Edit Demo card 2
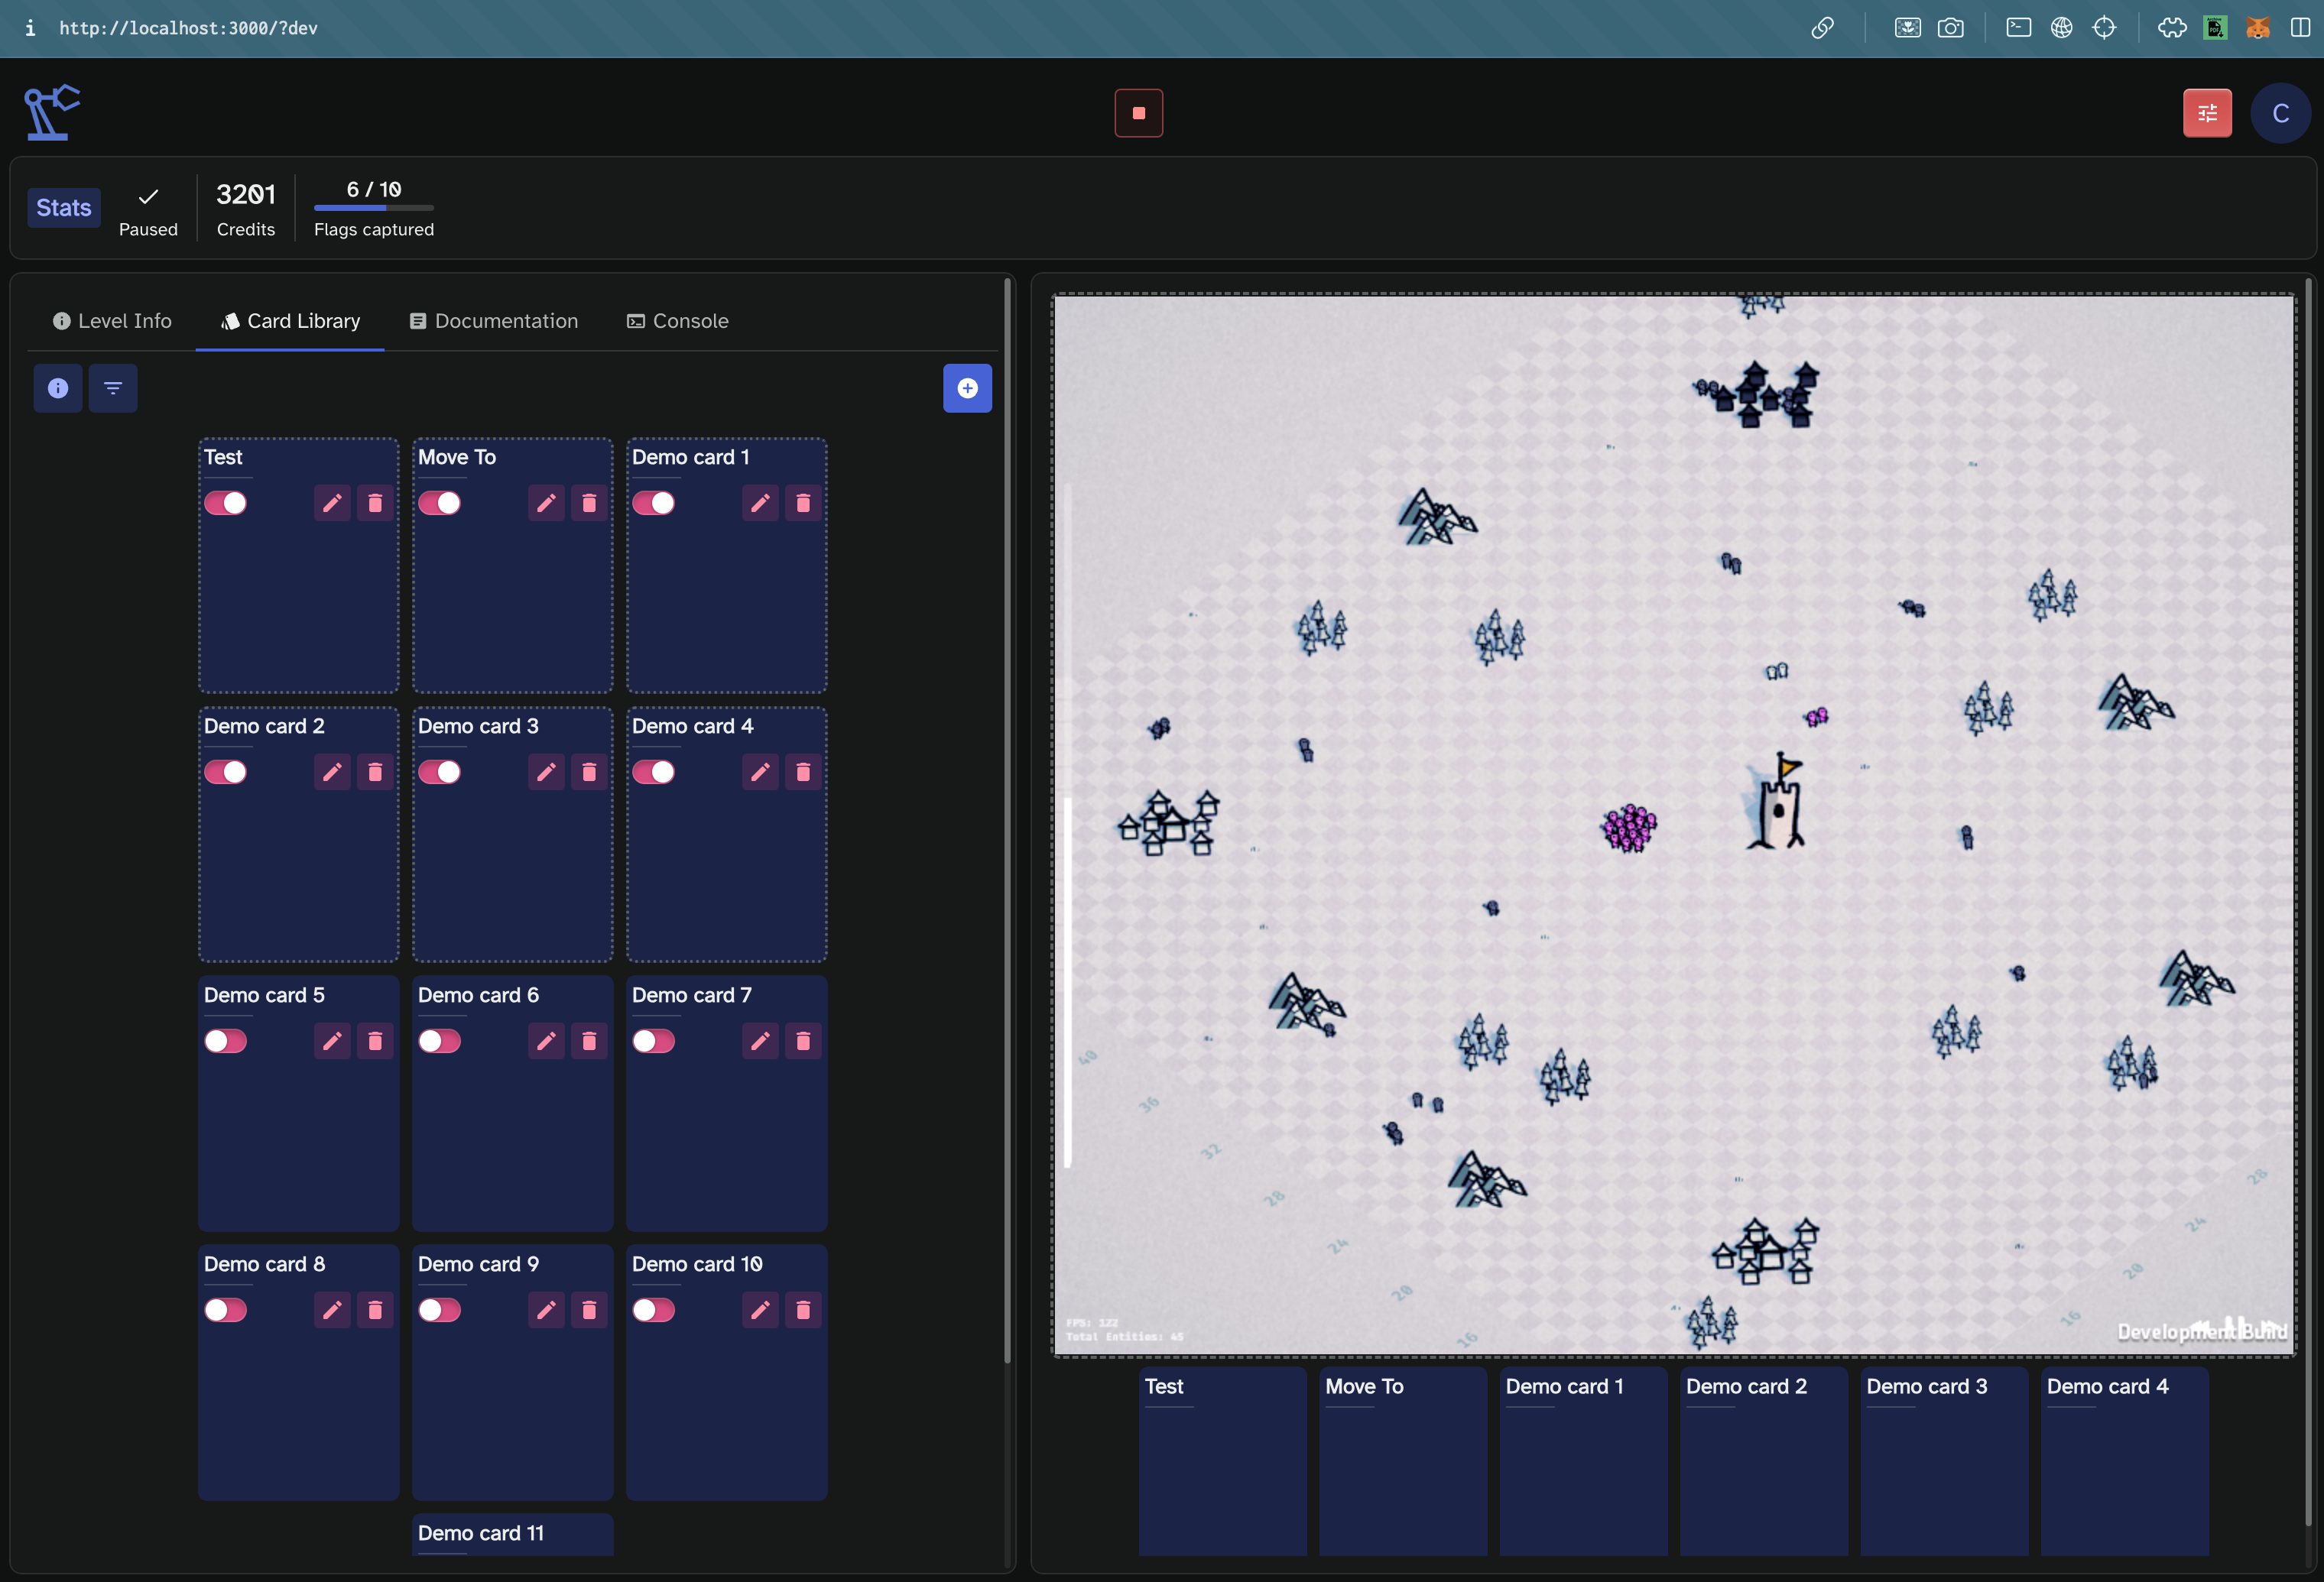Image resolution: width=2324 pixels, height=1582 pixels. point(332,772)
